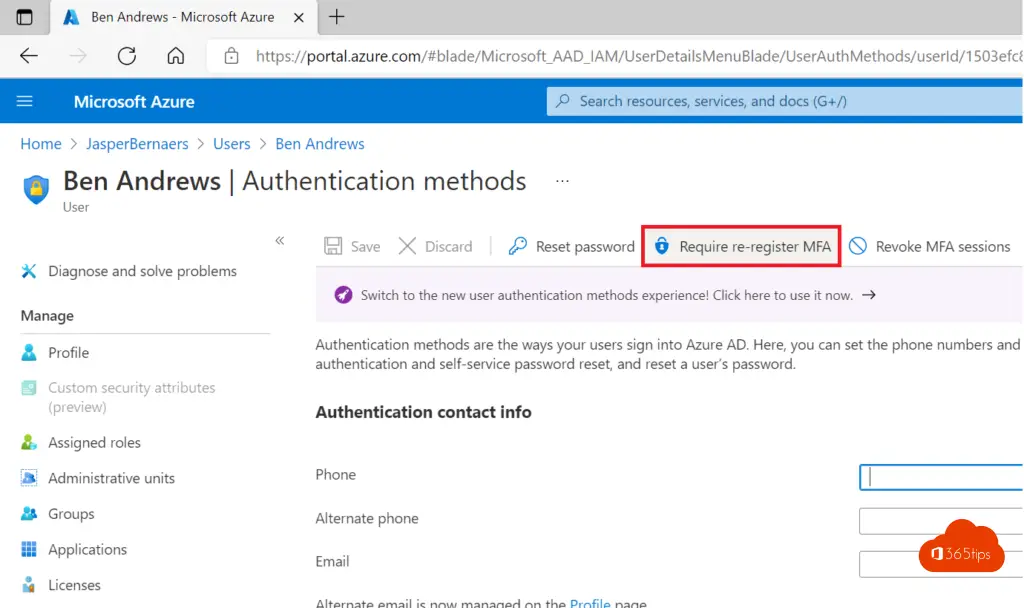Image resolution: width=1024 pixels, height=608 pixels.
Task: Select the Ben Andrews - Microsoft Azure tab
Action: (x=184, y=17)
